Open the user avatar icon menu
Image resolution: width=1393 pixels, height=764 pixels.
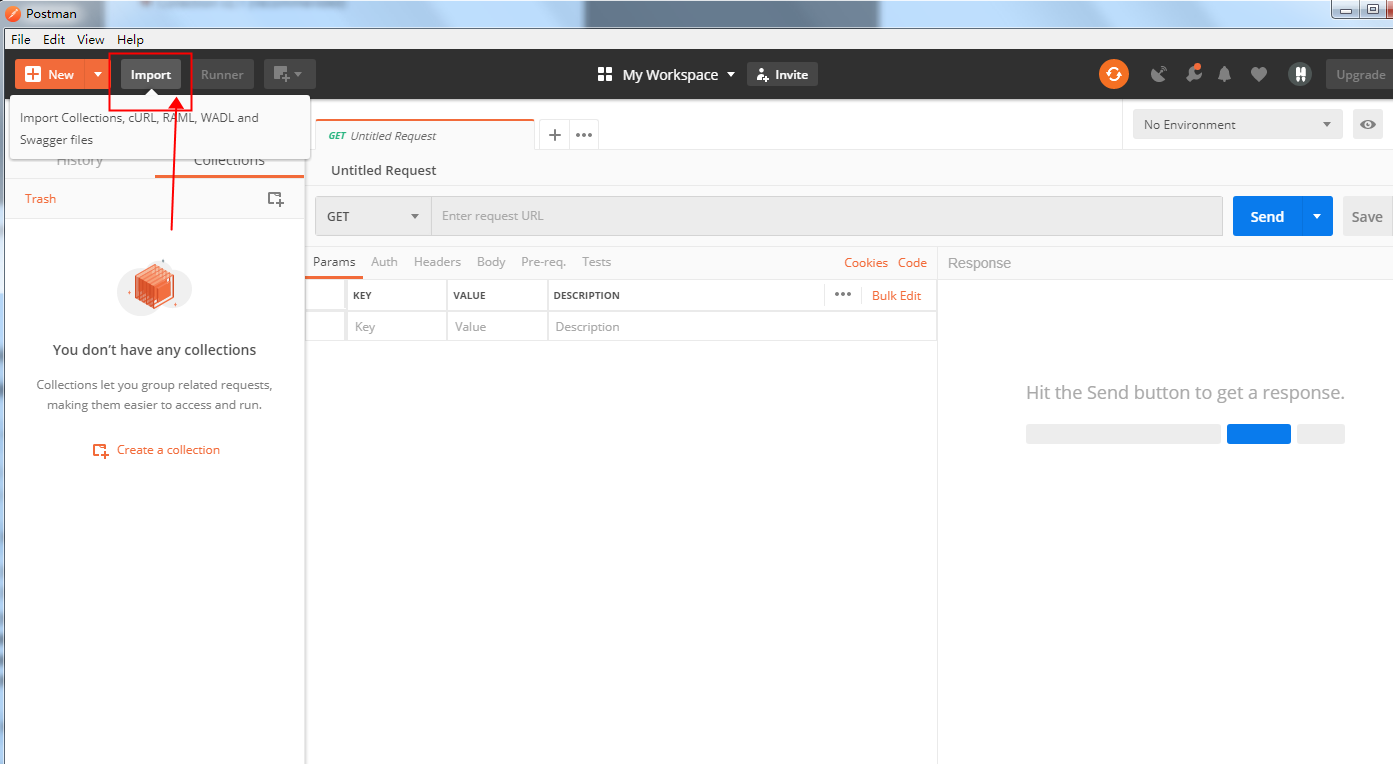(x=1300, y=74)
